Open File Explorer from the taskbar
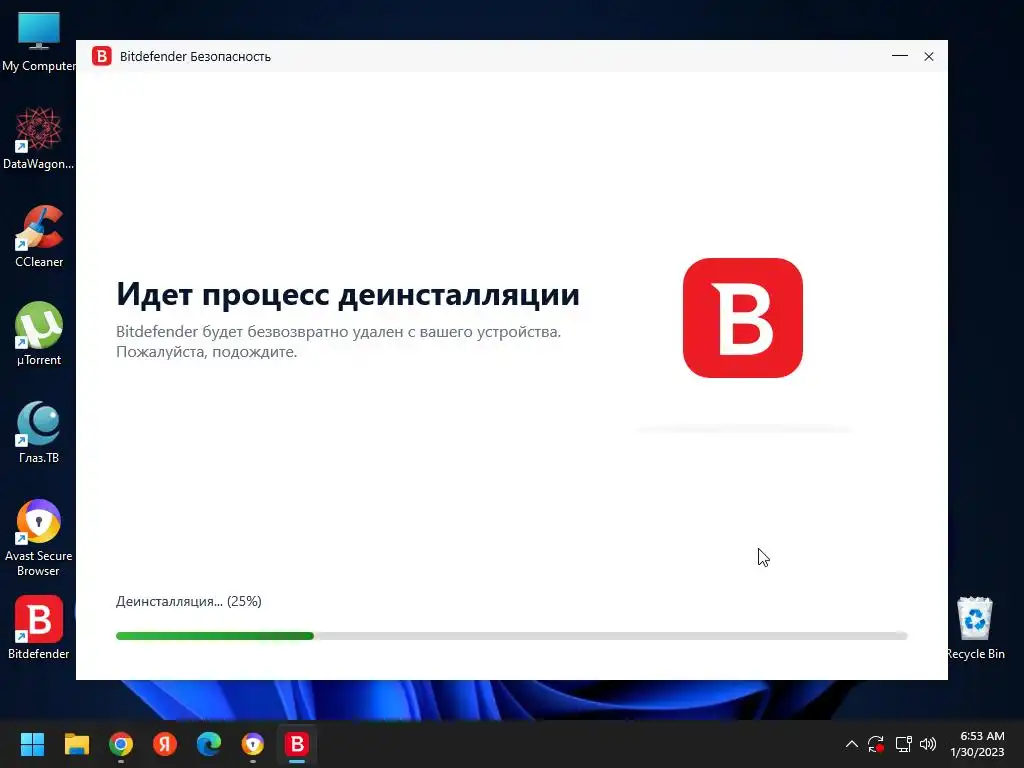 tap(76, 744)
